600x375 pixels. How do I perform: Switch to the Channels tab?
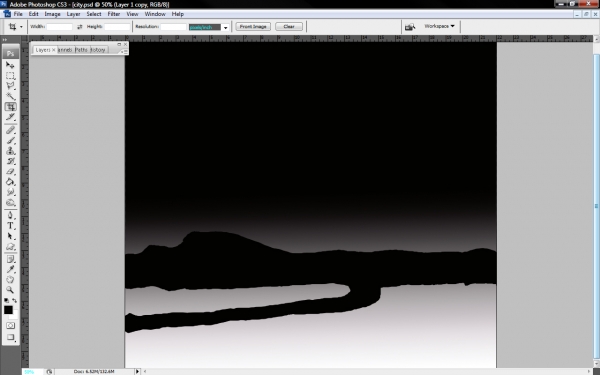click(x=65, y=50)
